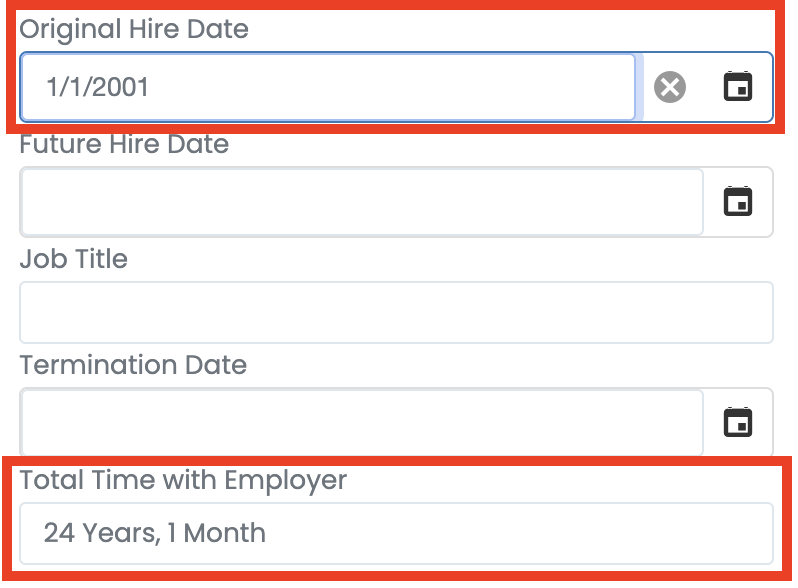798x588 pixels.
Task: Click the "Termination Date" label
Action: coord(133,364)
